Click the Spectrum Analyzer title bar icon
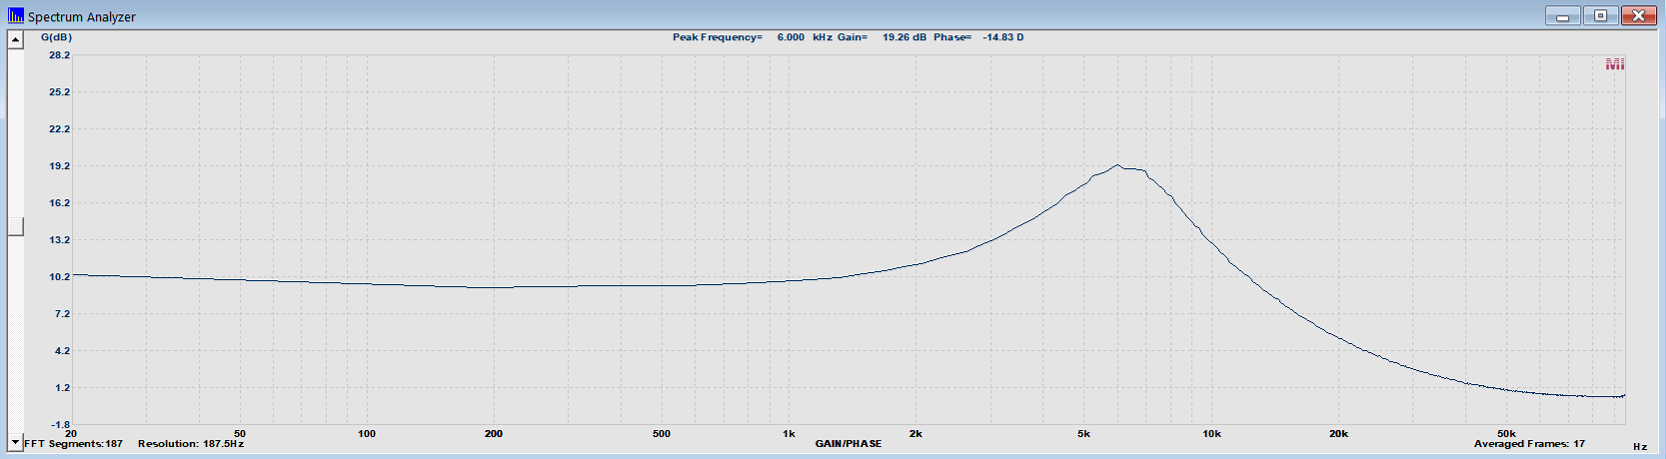Viewport: 1666px width, 459px height. [15, 16]
